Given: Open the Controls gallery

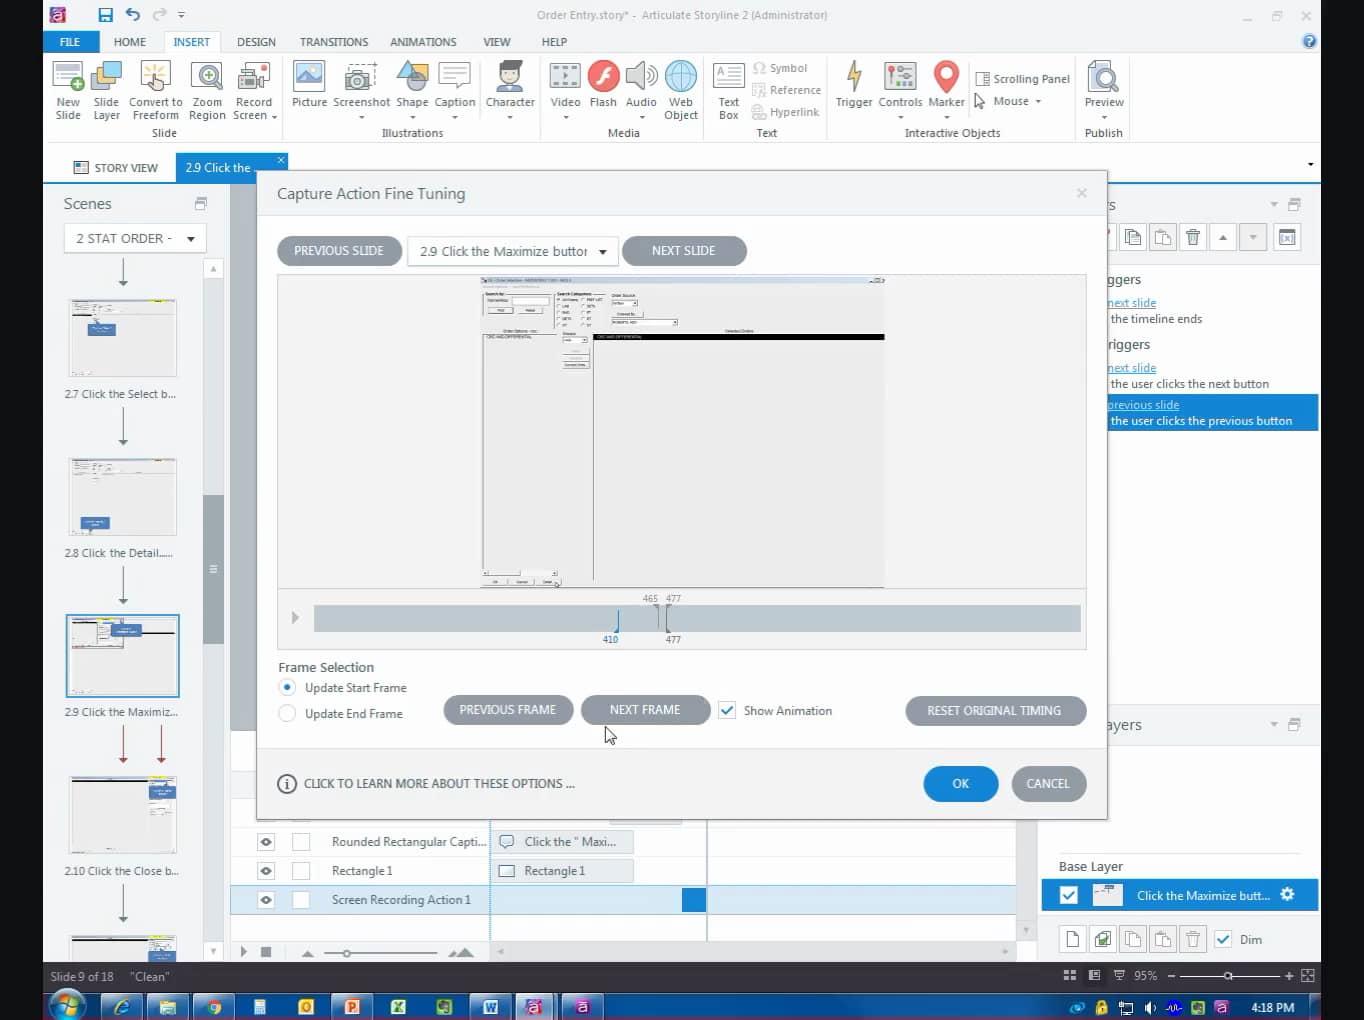Looking at the screenshot, I should [x=900, y=77].
